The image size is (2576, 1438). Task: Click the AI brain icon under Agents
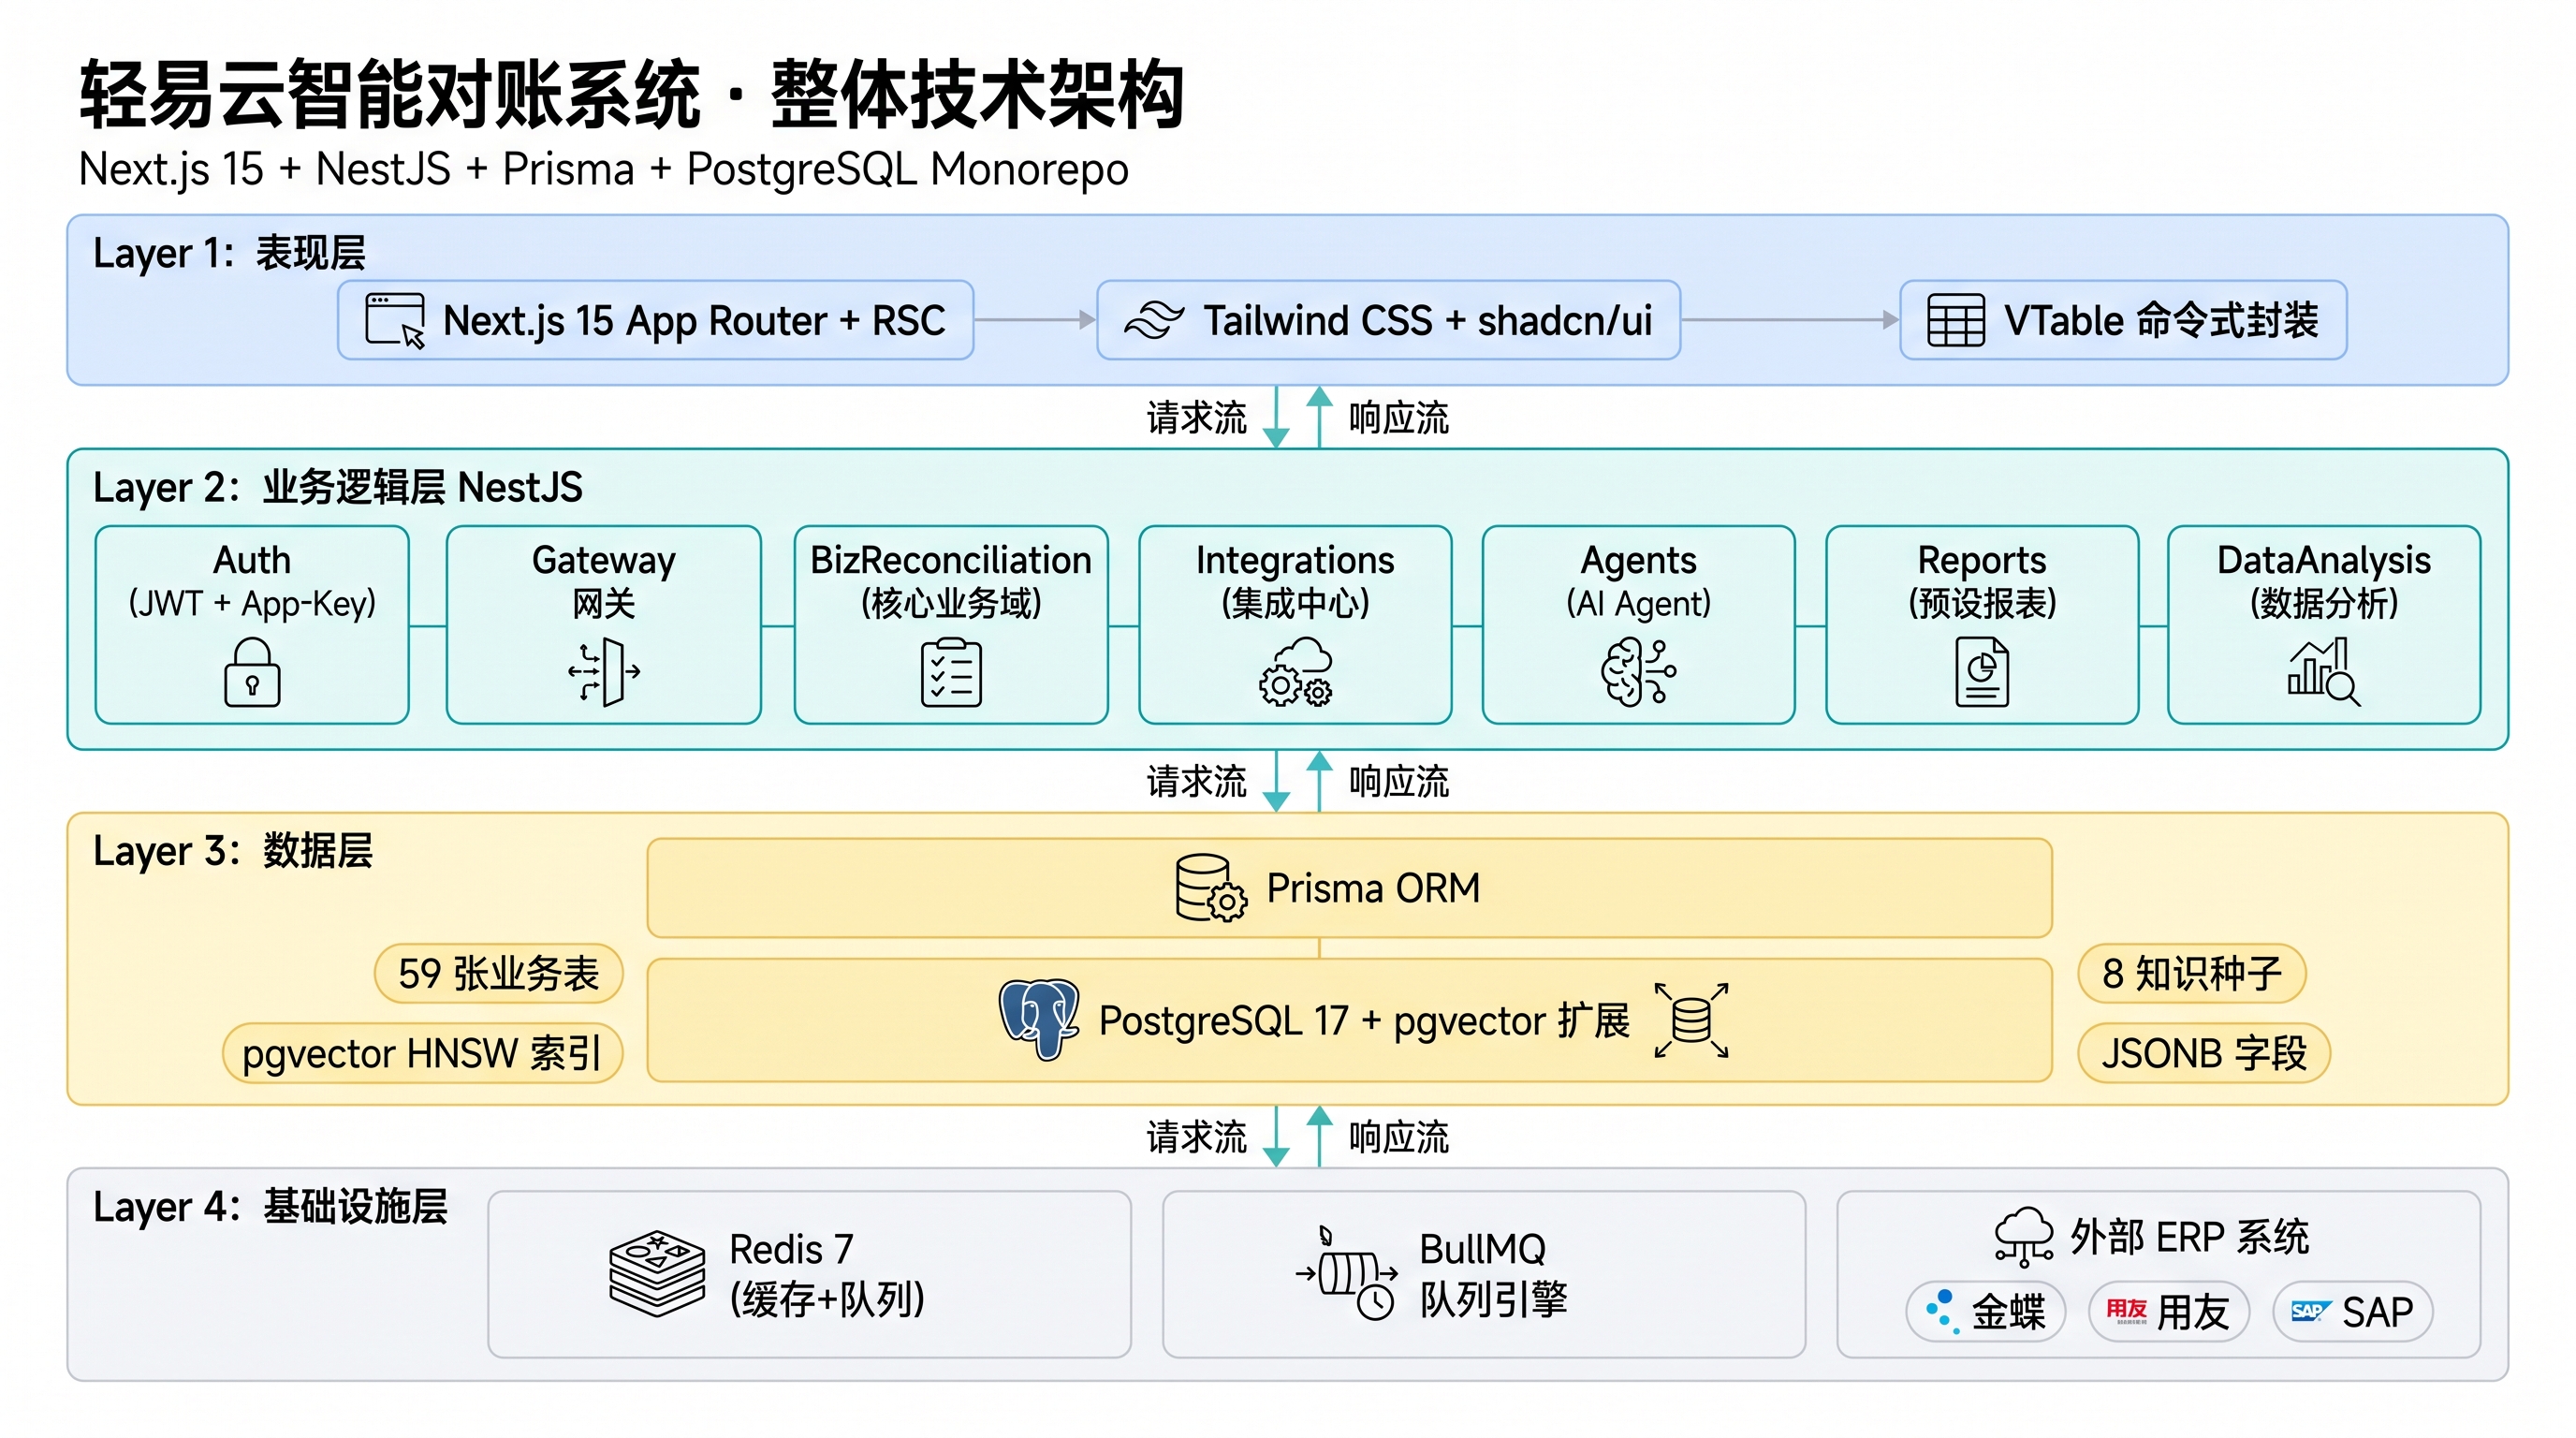[1638, 672]
